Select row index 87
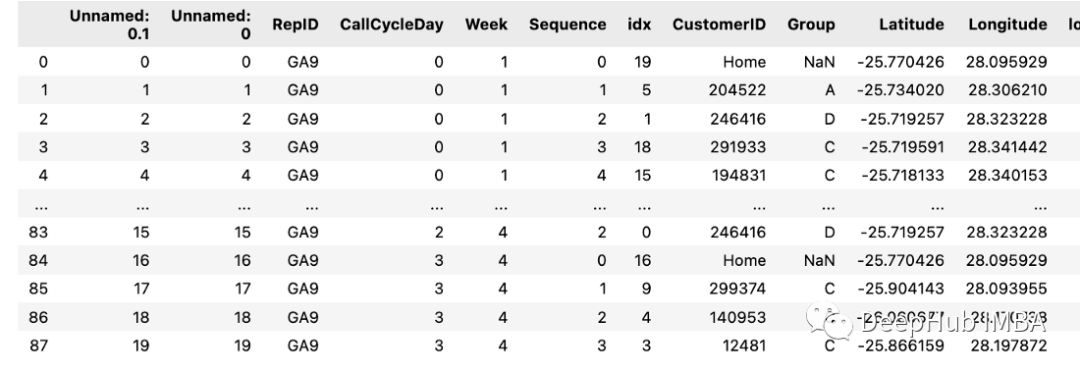Image resolution: width=1080 pixels, height=372 pixels. pos(39,344)
